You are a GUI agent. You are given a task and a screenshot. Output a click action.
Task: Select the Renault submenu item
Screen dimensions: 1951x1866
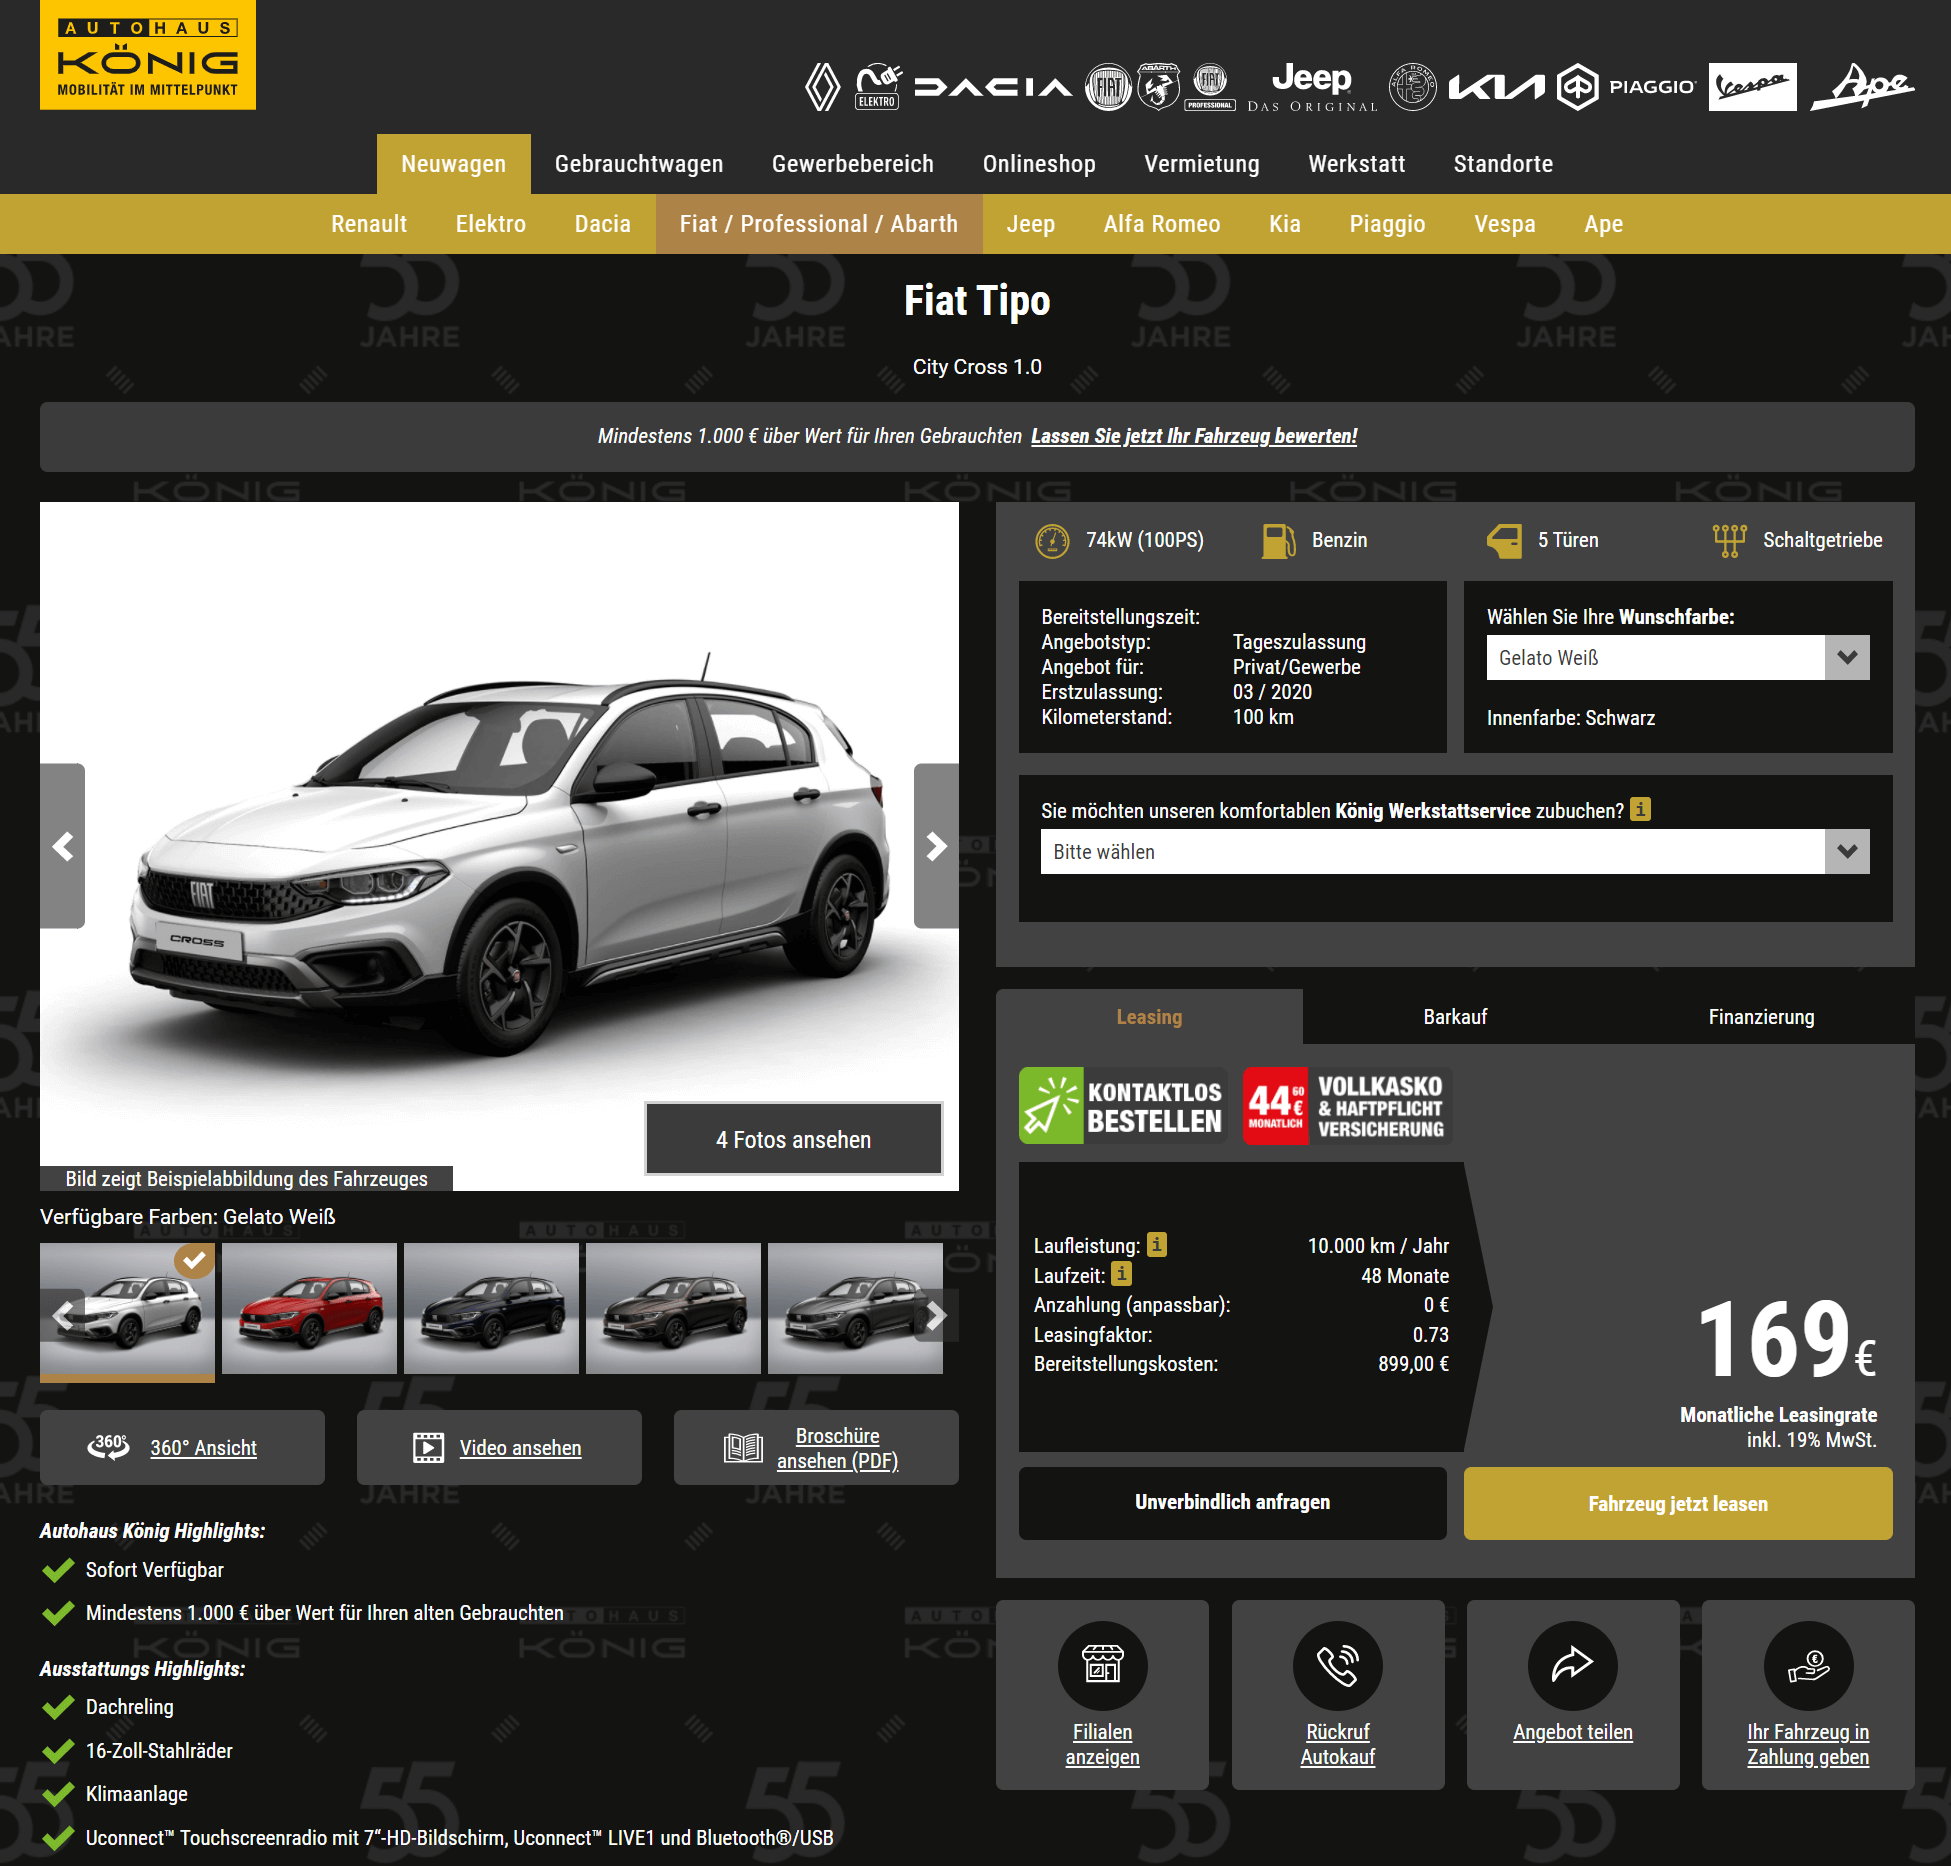click(369, 224)
